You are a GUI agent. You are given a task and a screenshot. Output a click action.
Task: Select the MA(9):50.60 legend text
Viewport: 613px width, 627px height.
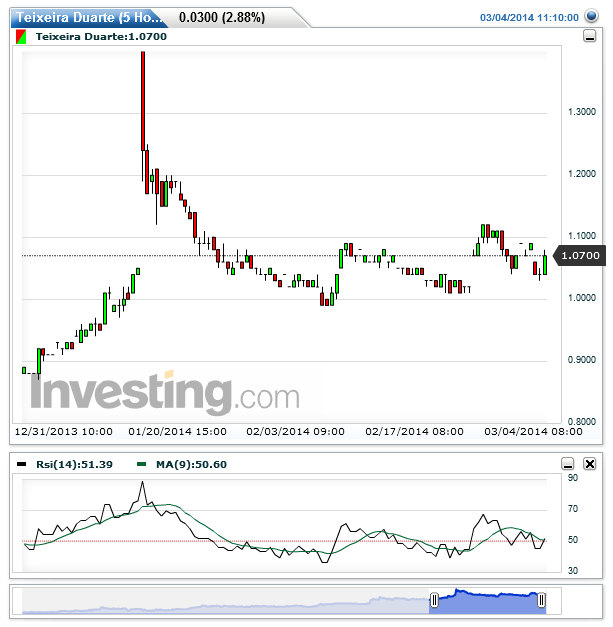point(191,465)
